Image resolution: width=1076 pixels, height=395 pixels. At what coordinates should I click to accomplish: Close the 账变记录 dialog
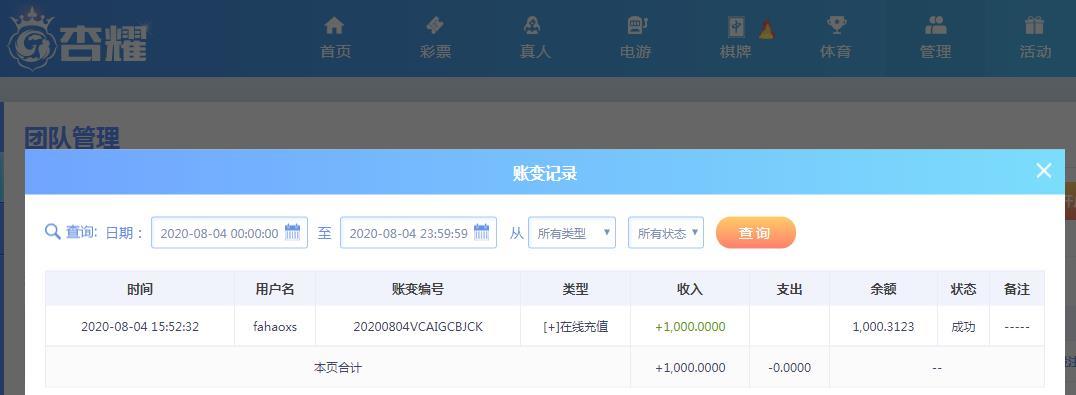tap(1044, 171)
